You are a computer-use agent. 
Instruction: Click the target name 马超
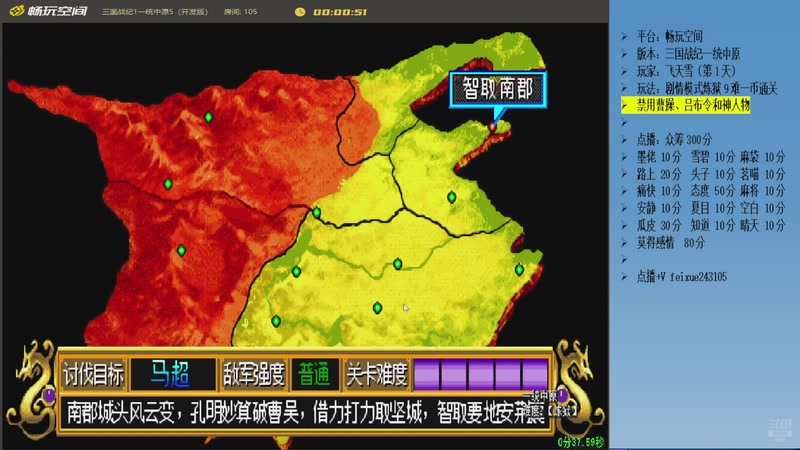pos(170,374)
